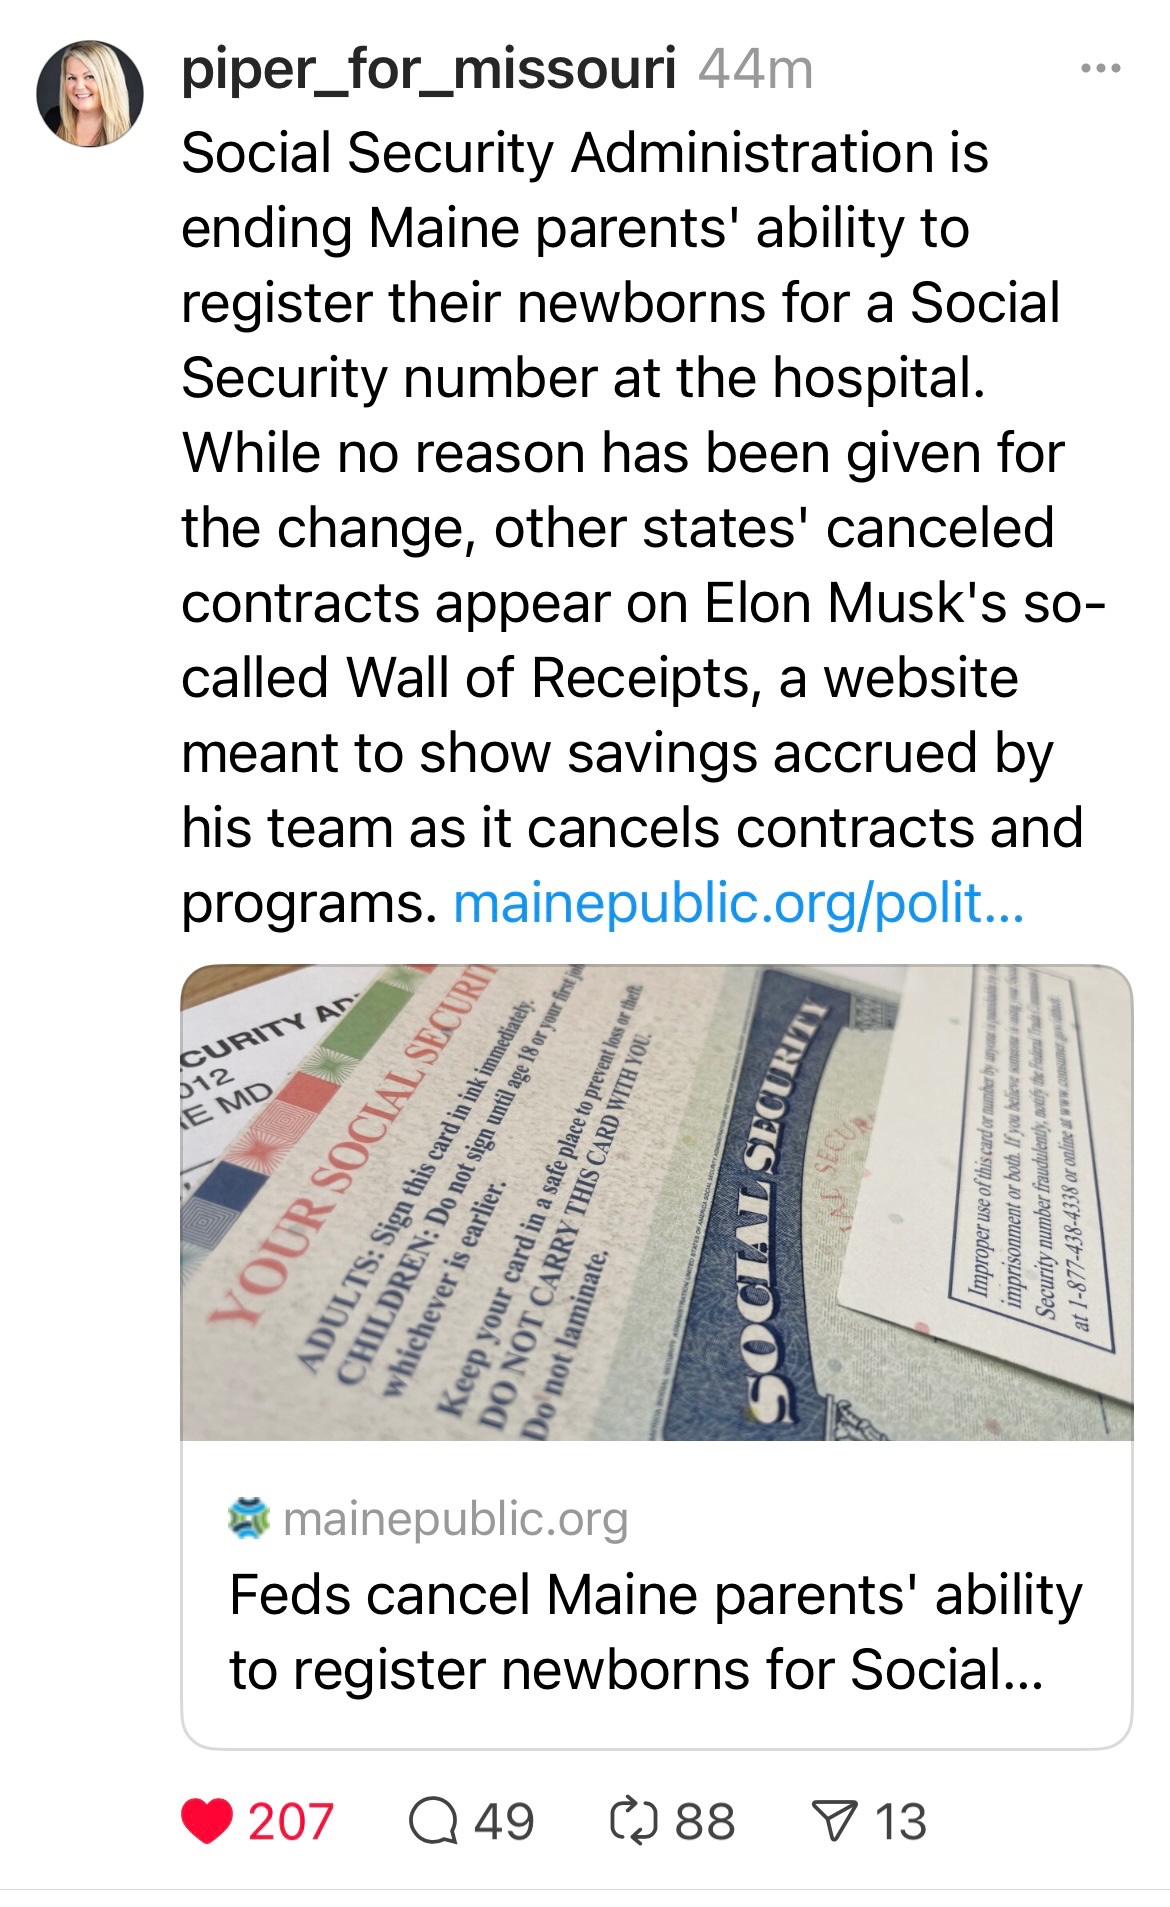Open piper_for_missouri's profile picture

[x=90, y=94]
